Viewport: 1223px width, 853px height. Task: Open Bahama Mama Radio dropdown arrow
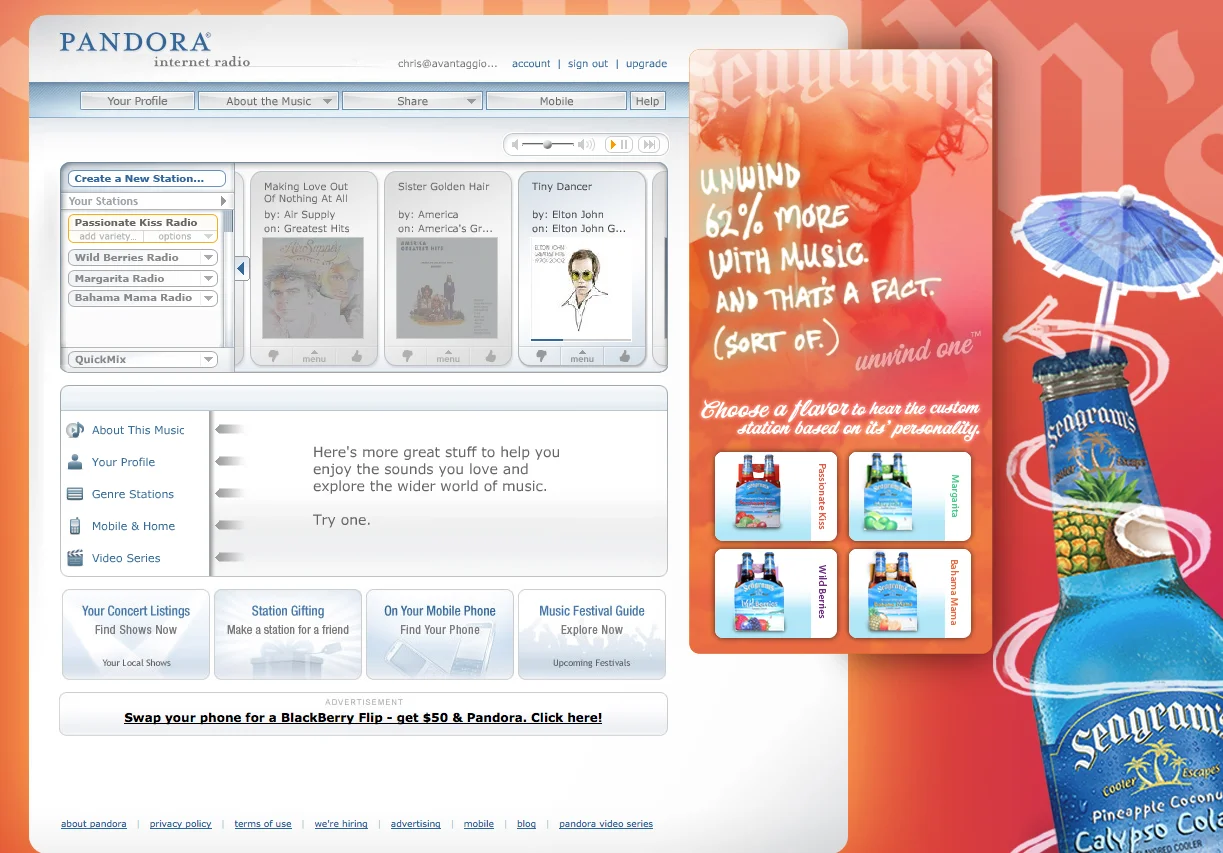coord(208,298)
